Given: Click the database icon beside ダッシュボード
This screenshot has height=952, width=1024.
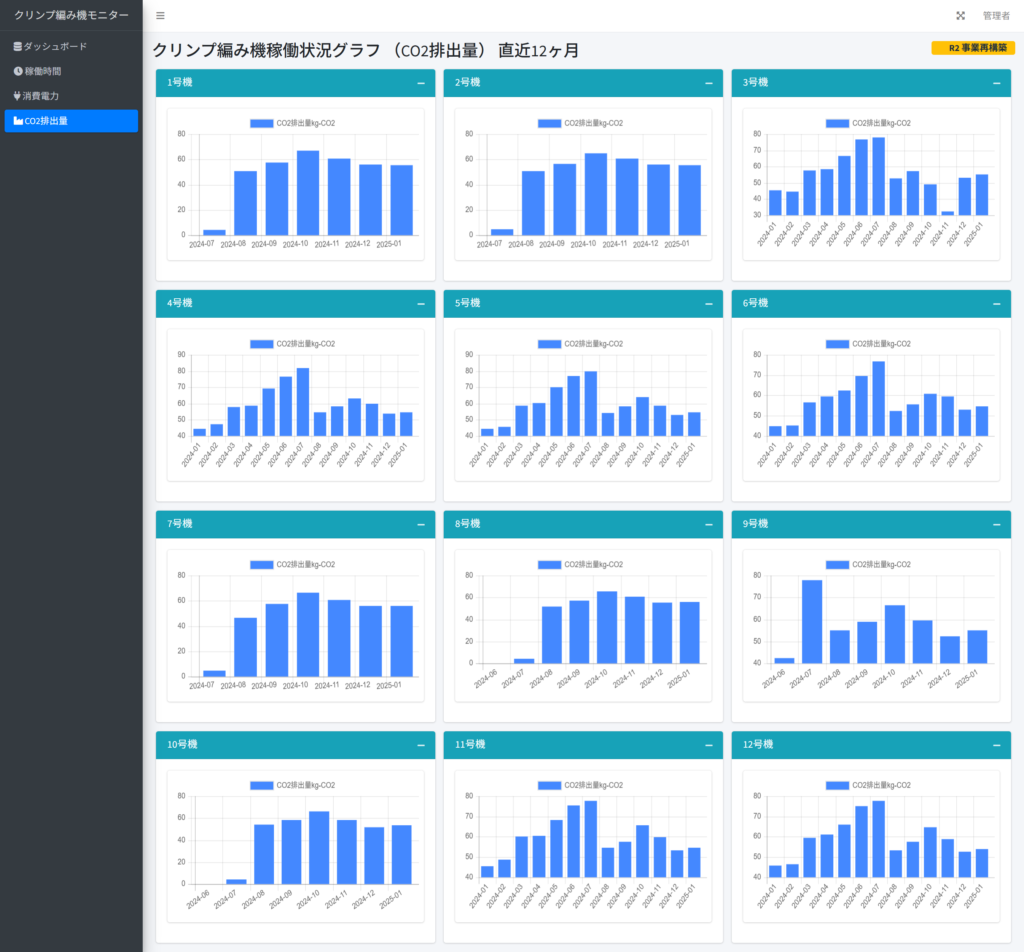Looking at the screenshot, I should 17,46.
